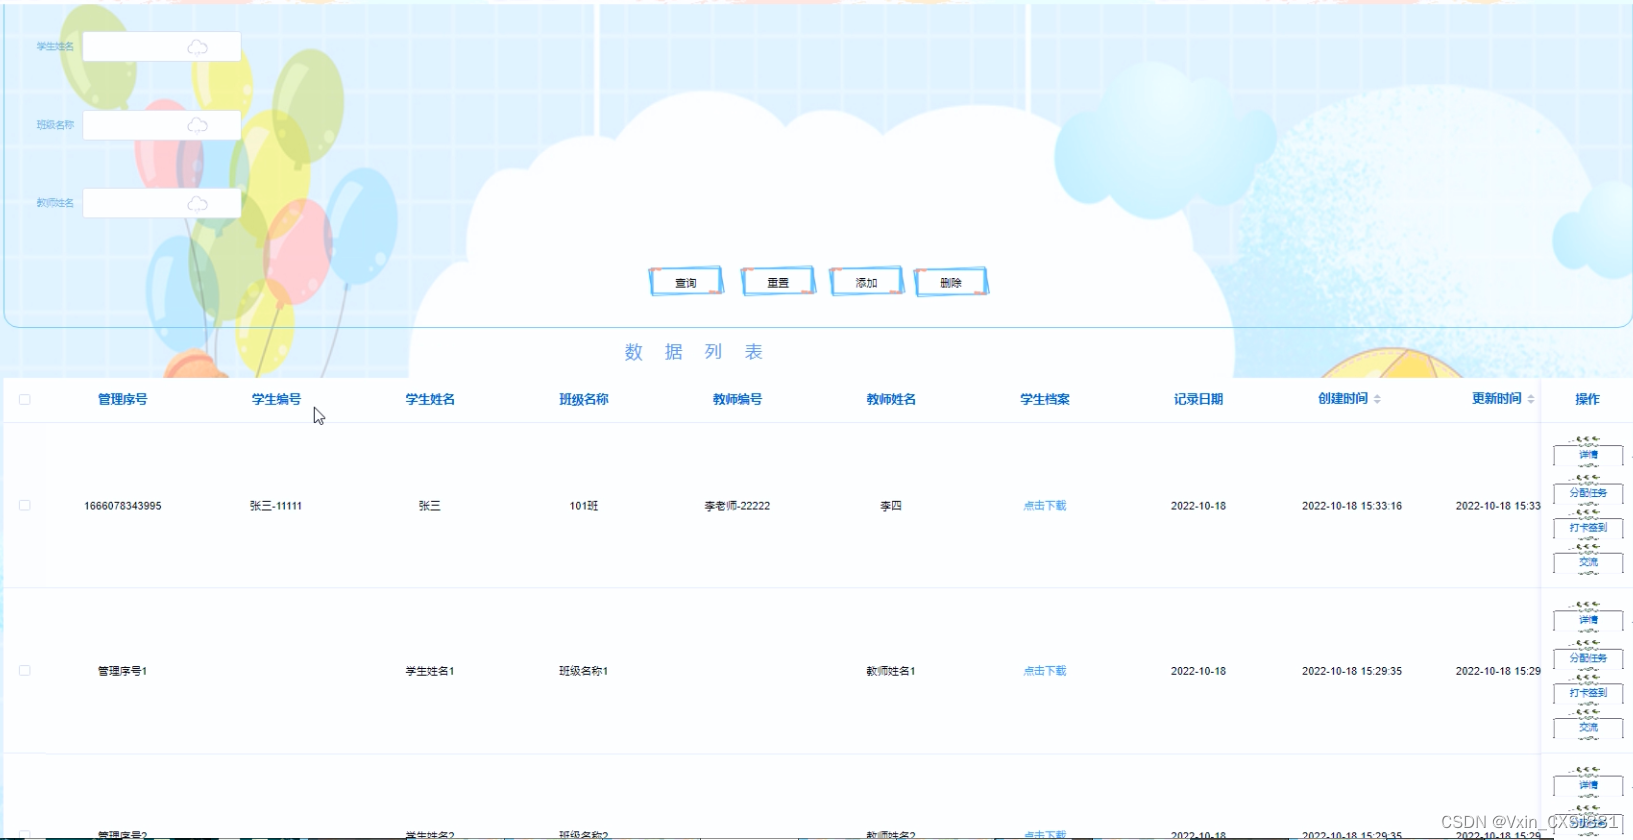
Task: Sort by 更新时间 using its sort arrows
Action: [1531, 399]
